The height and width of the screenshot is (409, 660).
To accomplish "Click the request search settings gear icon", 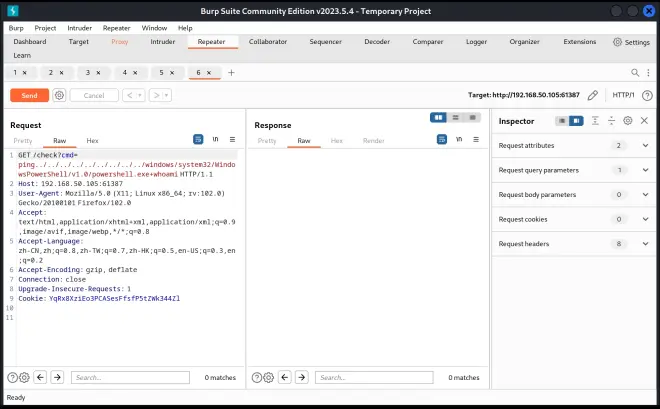I will [x=24, y=377].
